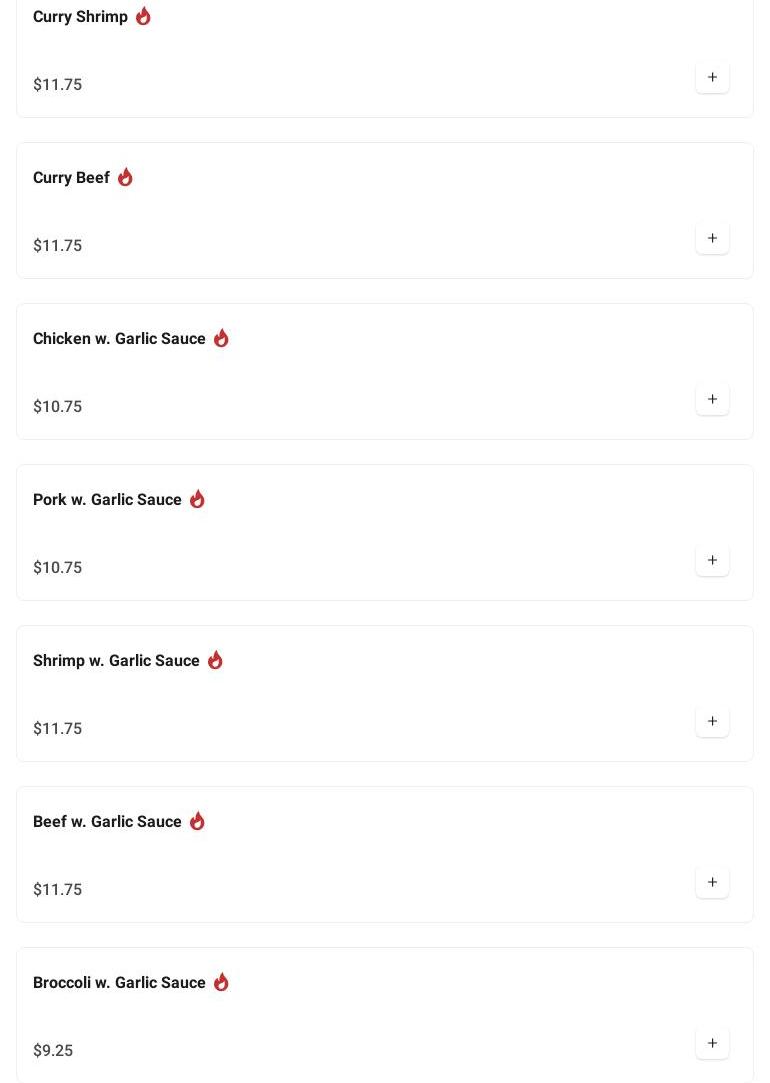The height and width of the screenshot is (1083, 770).
Task: Add Broccoli w. Garlic Sauce to cart
Action: pyautogui.click(x=712, y=1043)
